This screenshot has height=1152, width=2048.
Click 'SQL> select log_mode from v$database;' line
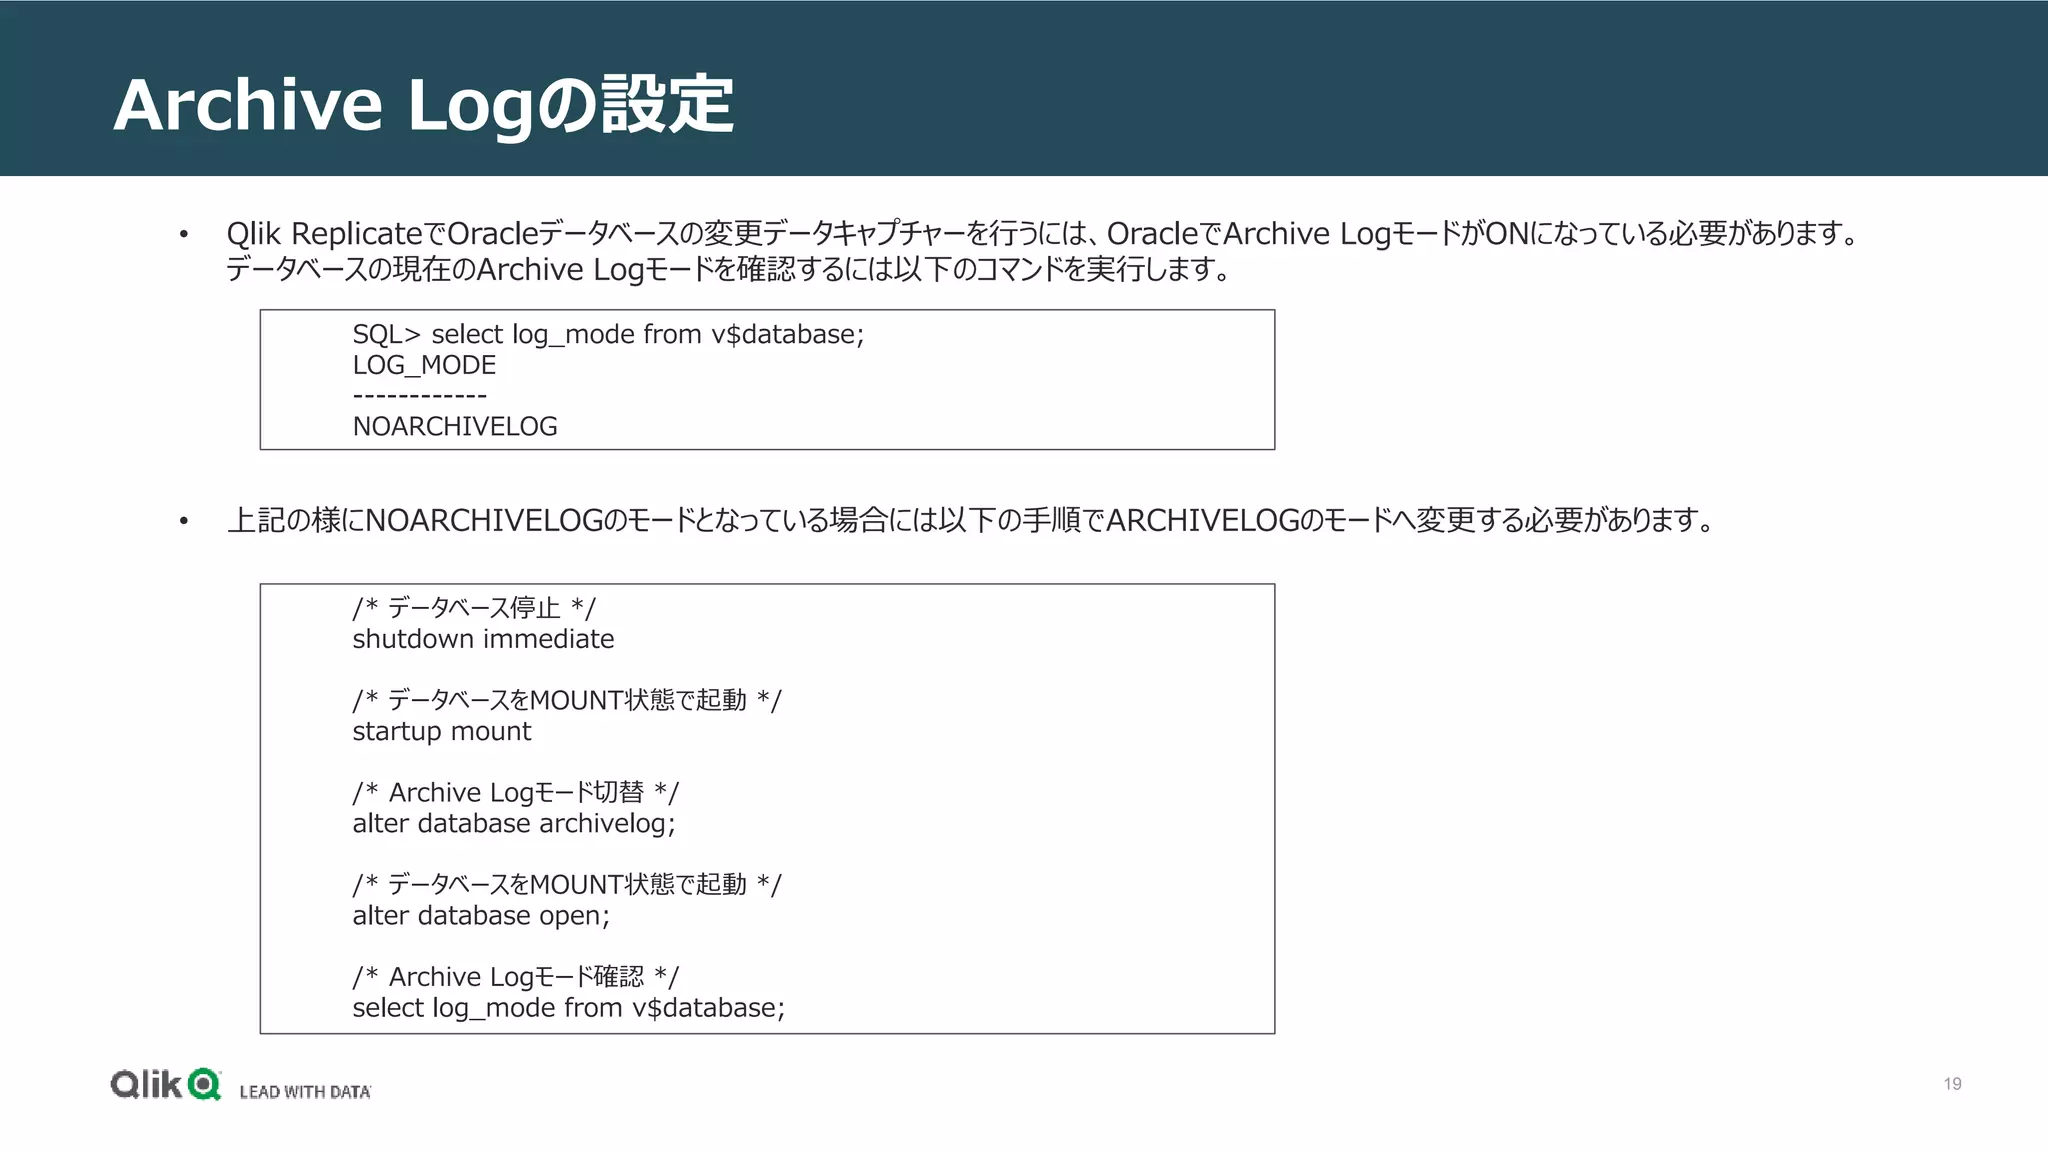(608, 334)
